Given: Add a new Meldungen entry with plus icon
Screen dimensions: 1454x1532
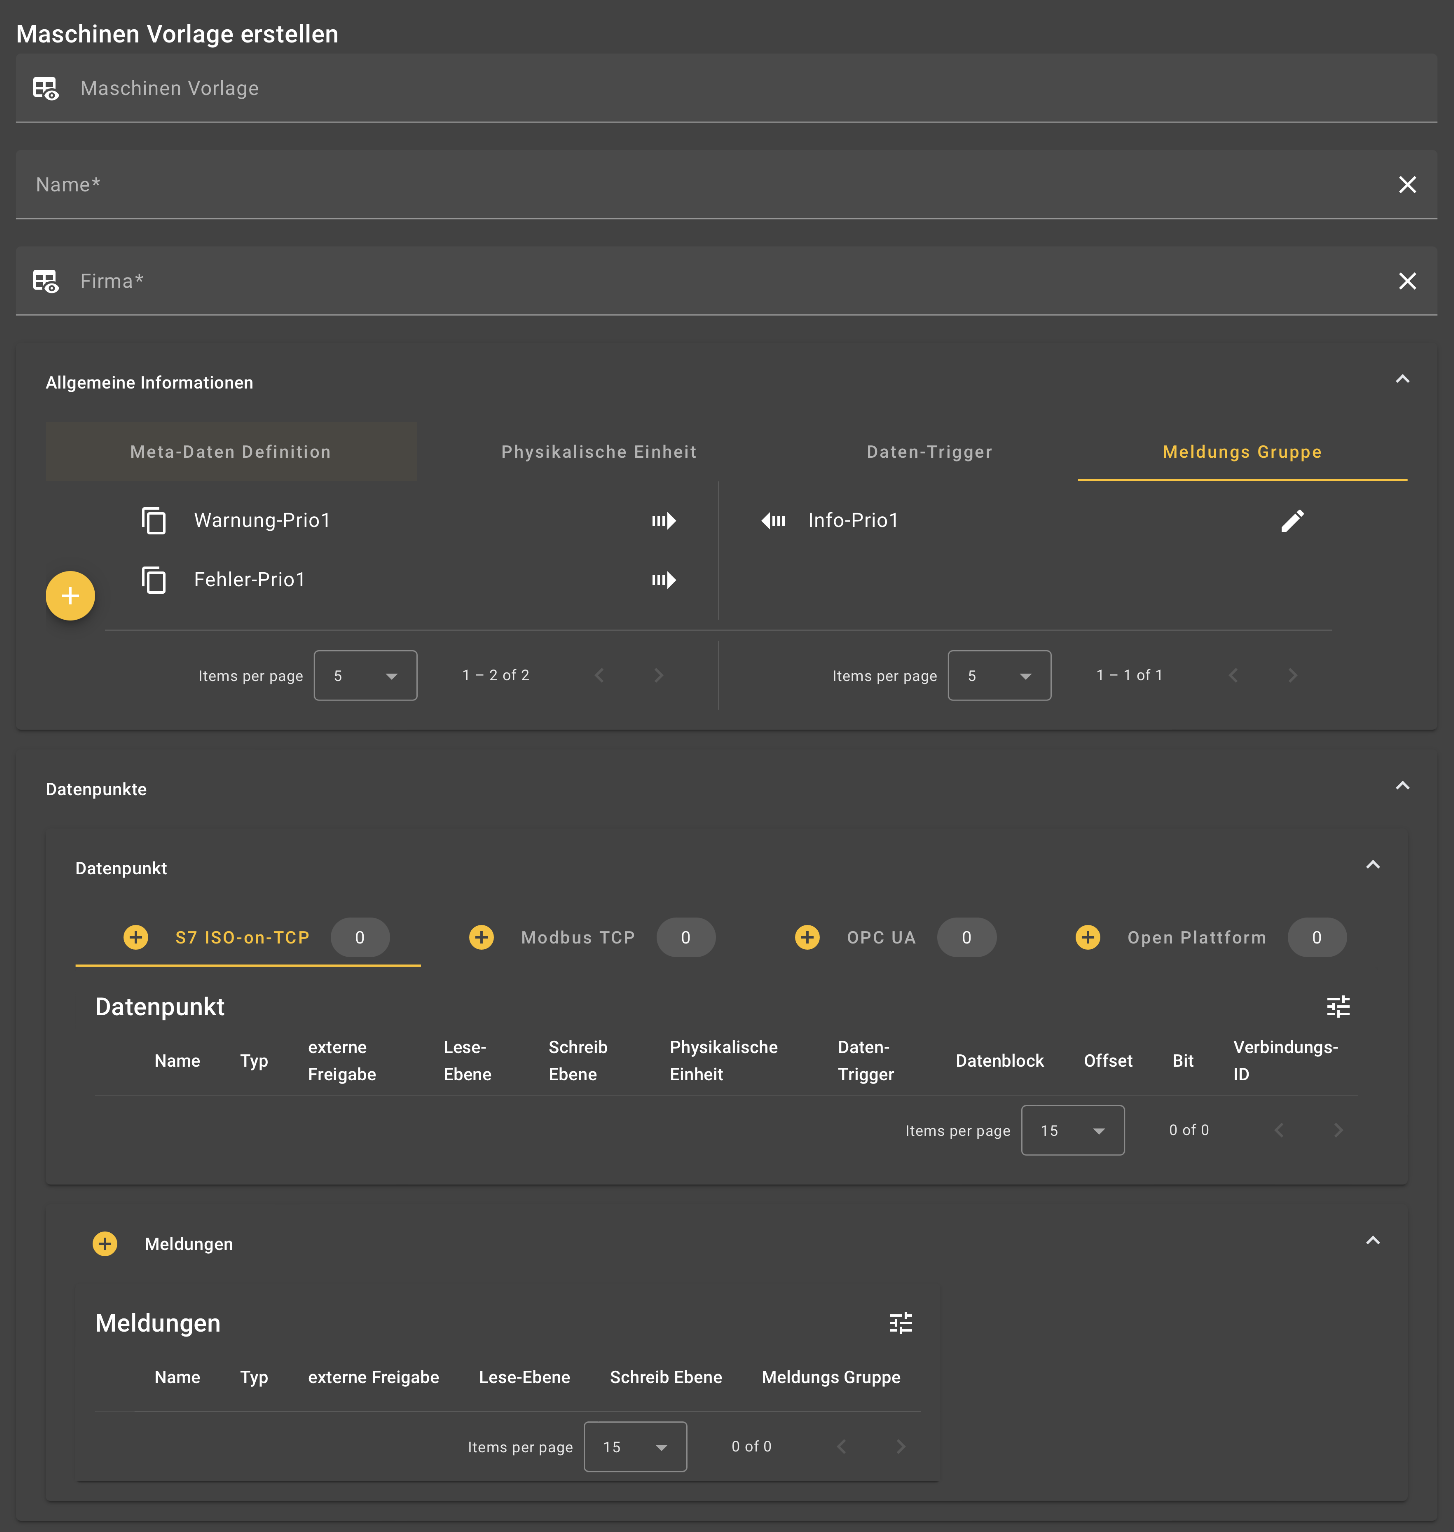Looking at the screenshot, I should pos(105,1243).
